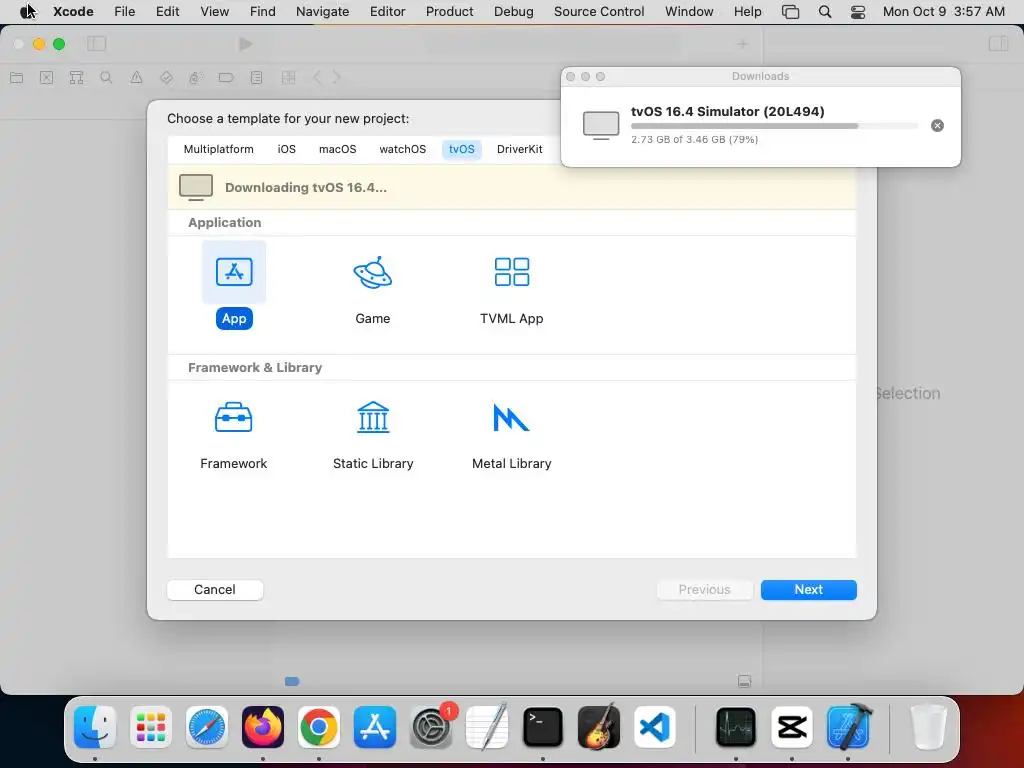1024x768 pixels.
Task: Open the Issue navigator warning icon
Action: [136, 78]
